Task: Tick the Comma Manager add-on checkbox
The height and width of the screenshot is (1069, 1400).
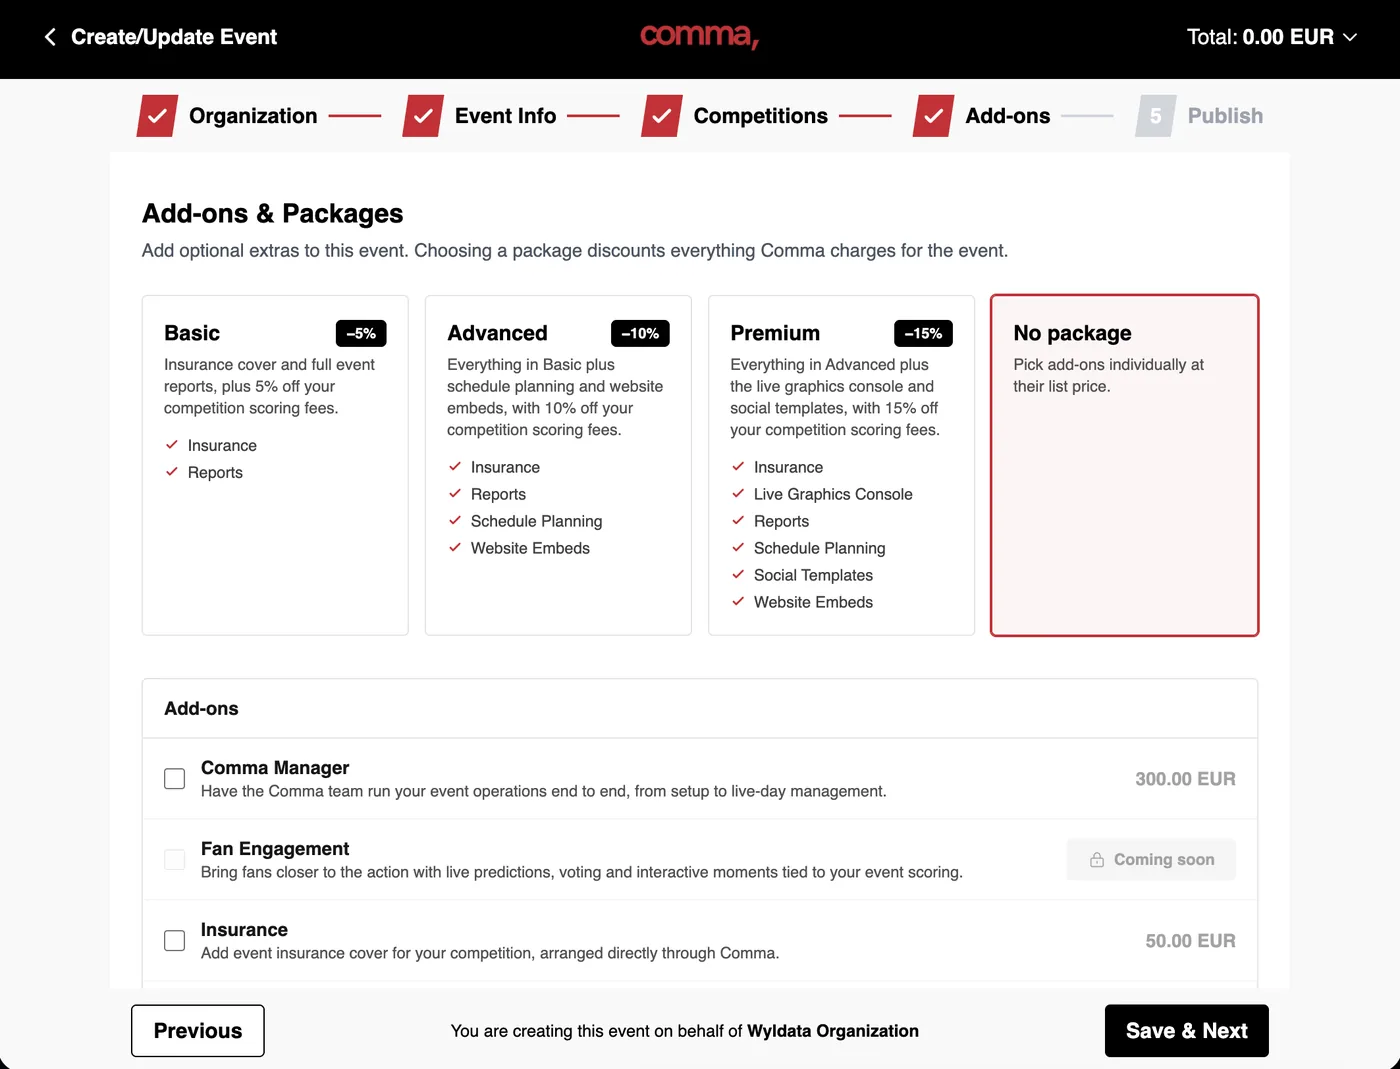Action: click(x=175, y=779)
